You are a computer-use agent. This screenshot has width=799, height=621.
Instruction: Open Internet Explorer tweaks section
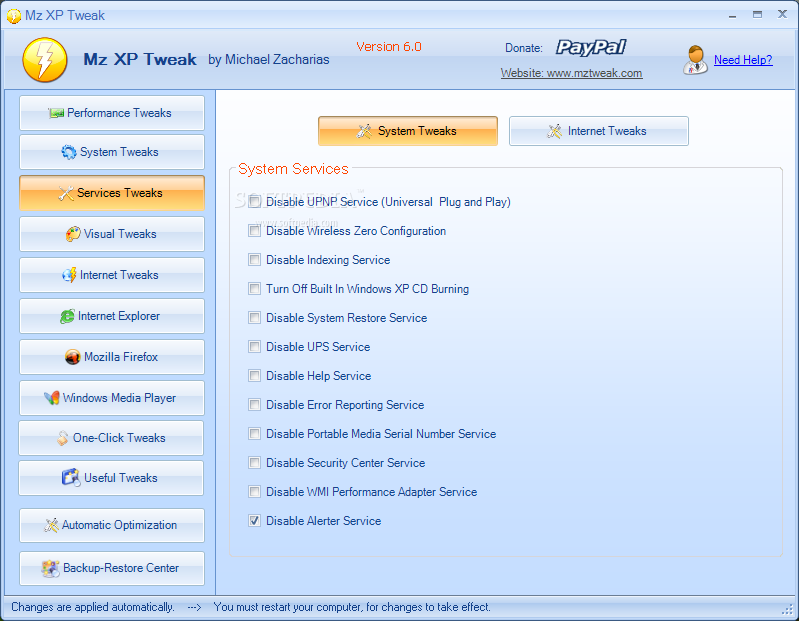[112, 316]
